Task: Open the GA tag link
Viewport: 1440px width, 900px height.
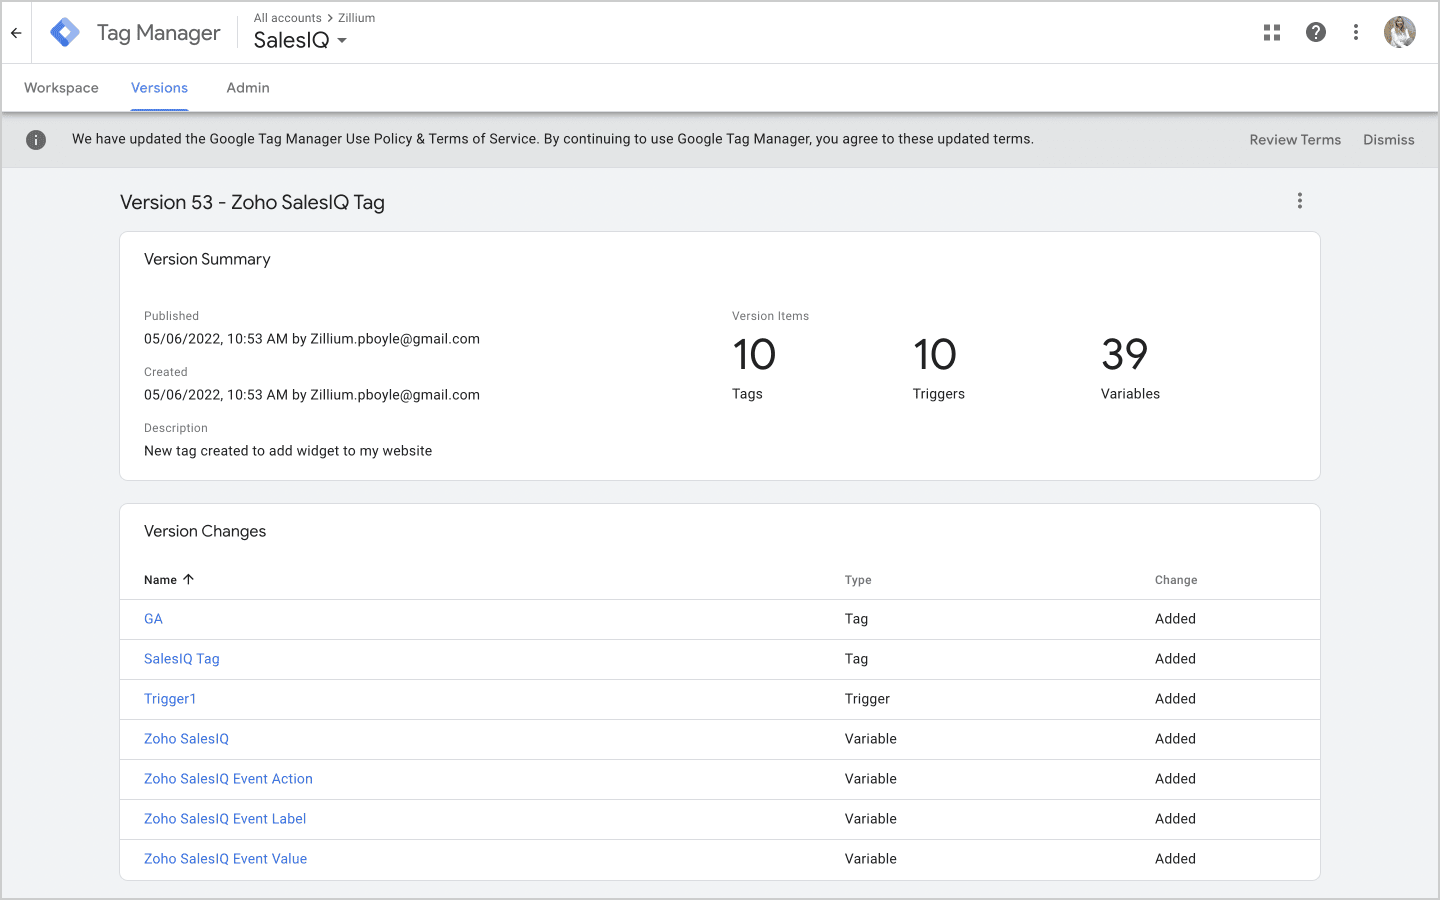Action: pyautogui.click(x=153, y=619)
